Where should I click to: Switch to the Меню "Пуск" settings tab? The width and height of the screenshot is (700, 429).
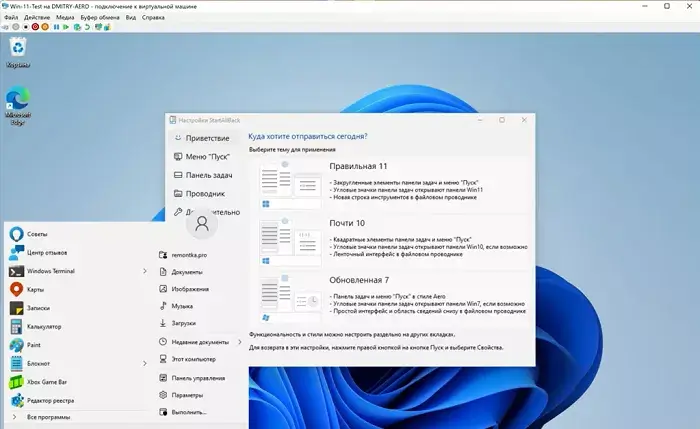coord(207,156)
